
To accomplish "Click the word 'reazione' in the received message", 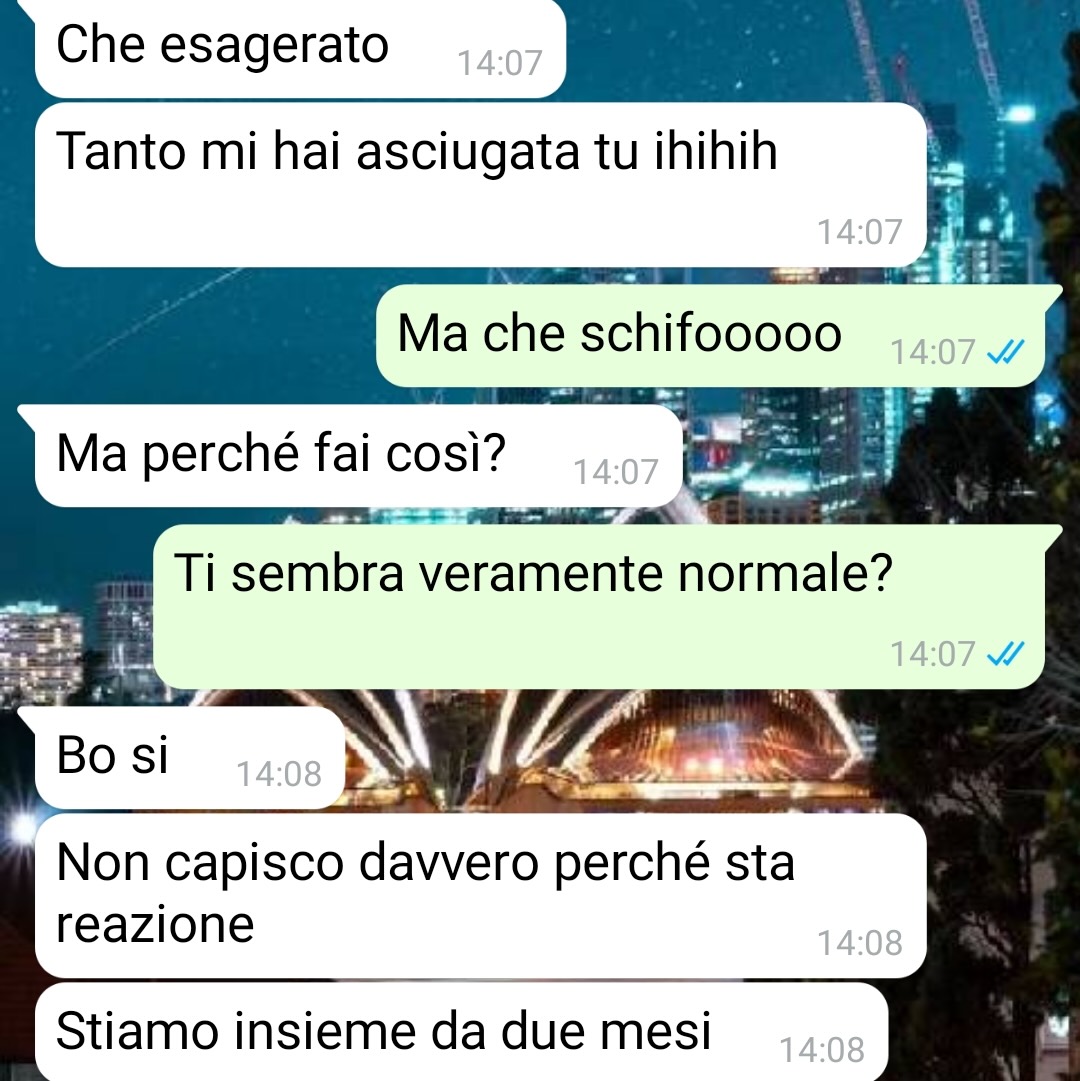I will pyautogui.click(x=155, y=925).
